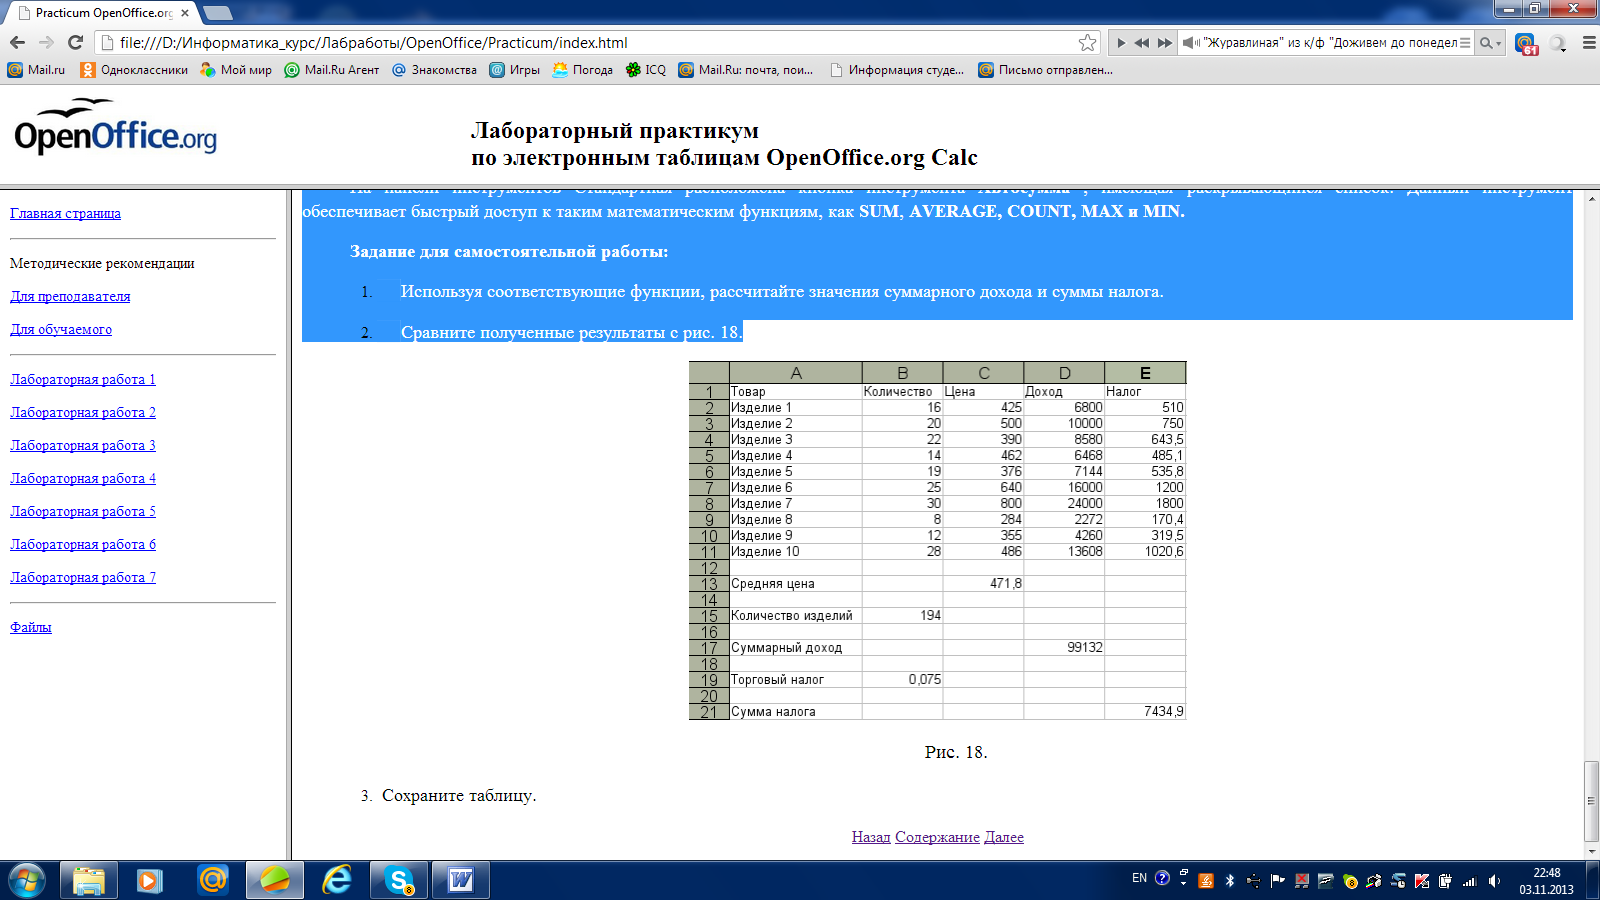The height and width of the screenshot is (900, 1600).
Task: Open Skype from the taskbar
Action: click(x=399, y=880)
